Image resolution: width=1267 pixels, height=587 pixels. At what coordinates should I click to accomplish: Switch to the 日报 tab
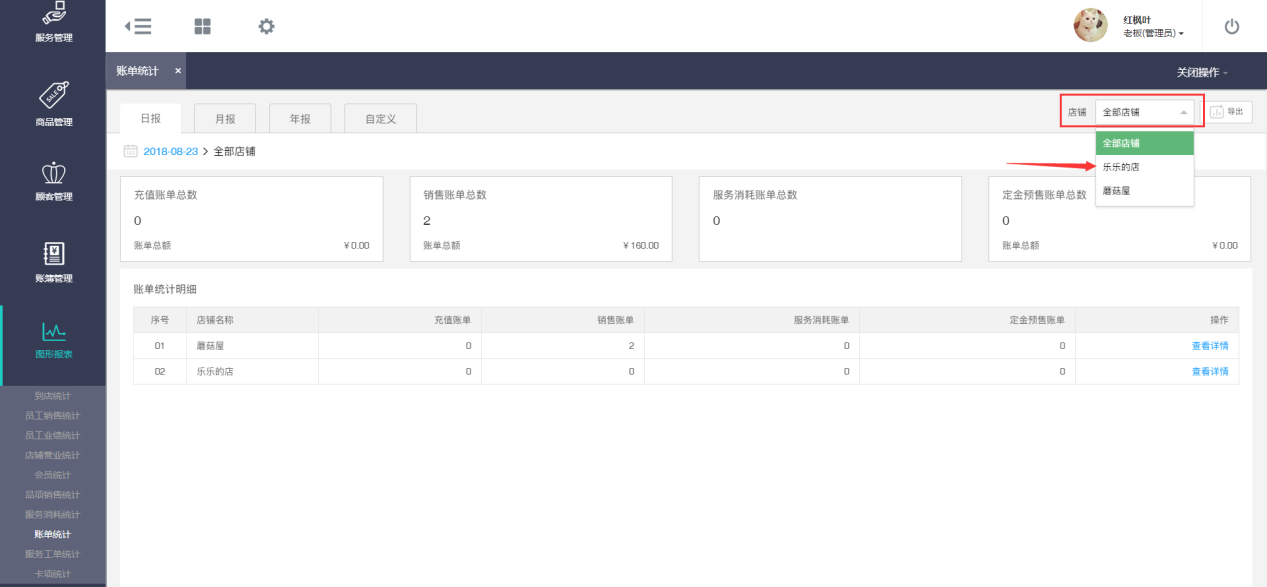point(150,118)
